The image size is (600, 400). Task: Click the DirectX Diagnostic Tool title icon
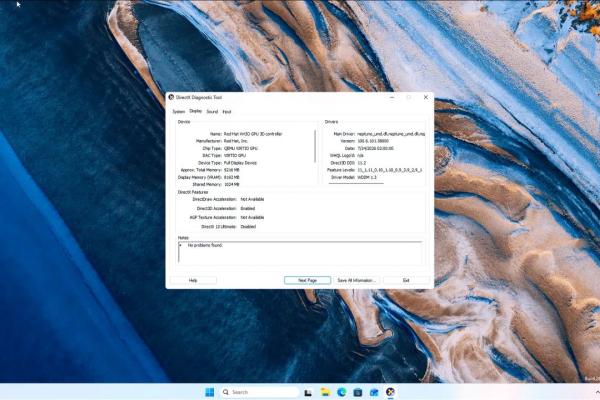pos(171,97)
